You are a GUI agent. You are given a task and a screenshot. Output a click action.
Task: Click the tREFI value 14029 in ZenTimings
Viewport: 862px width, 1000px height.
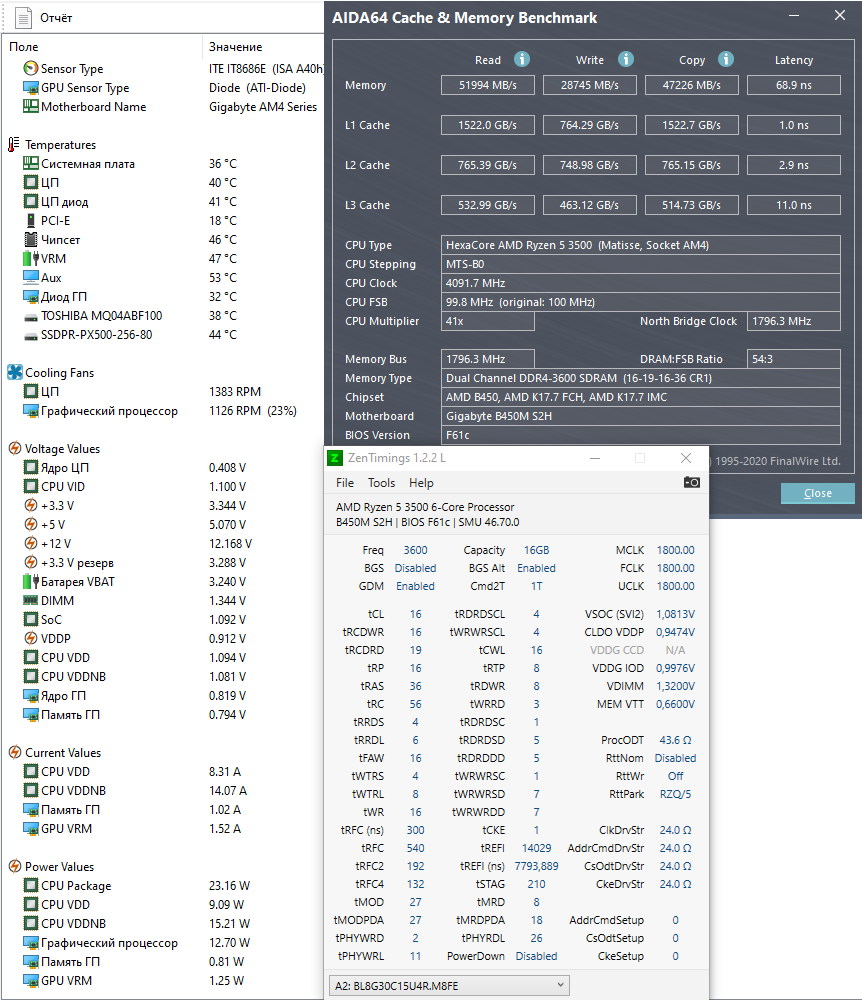(536, 848)
